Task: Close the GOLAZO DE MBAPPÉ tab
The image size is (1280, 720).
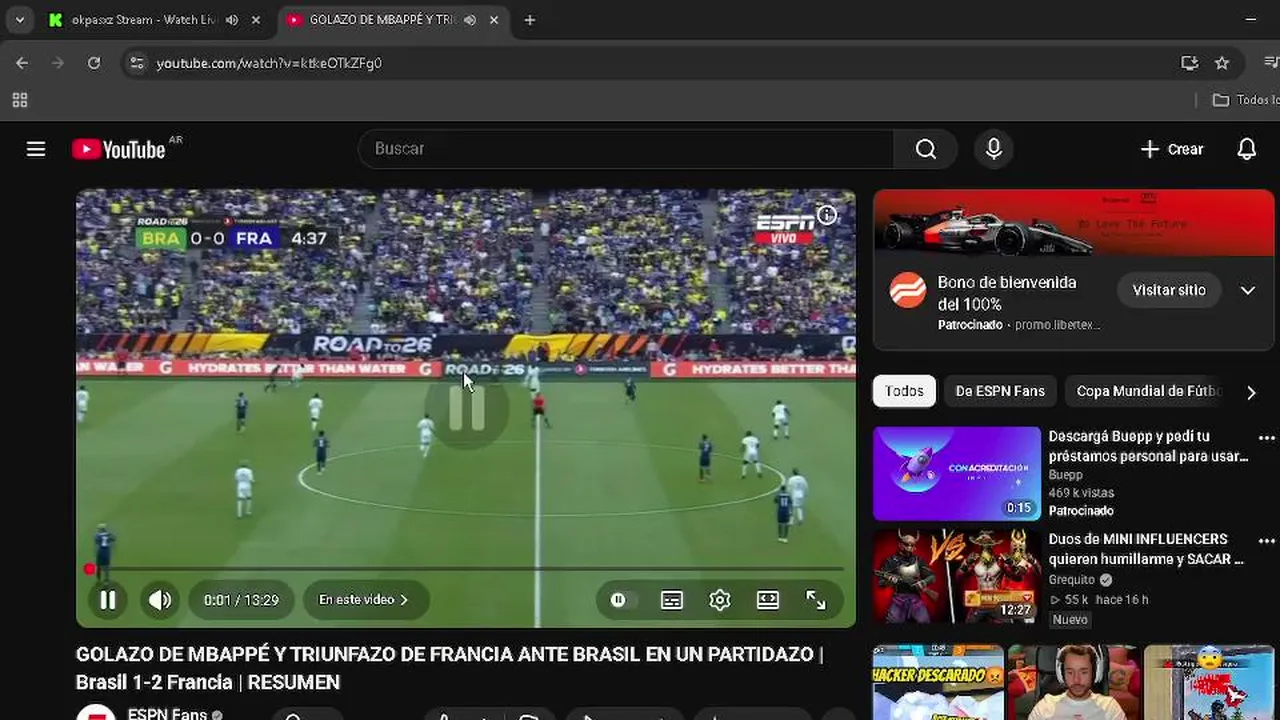Action: coord(494,20)
